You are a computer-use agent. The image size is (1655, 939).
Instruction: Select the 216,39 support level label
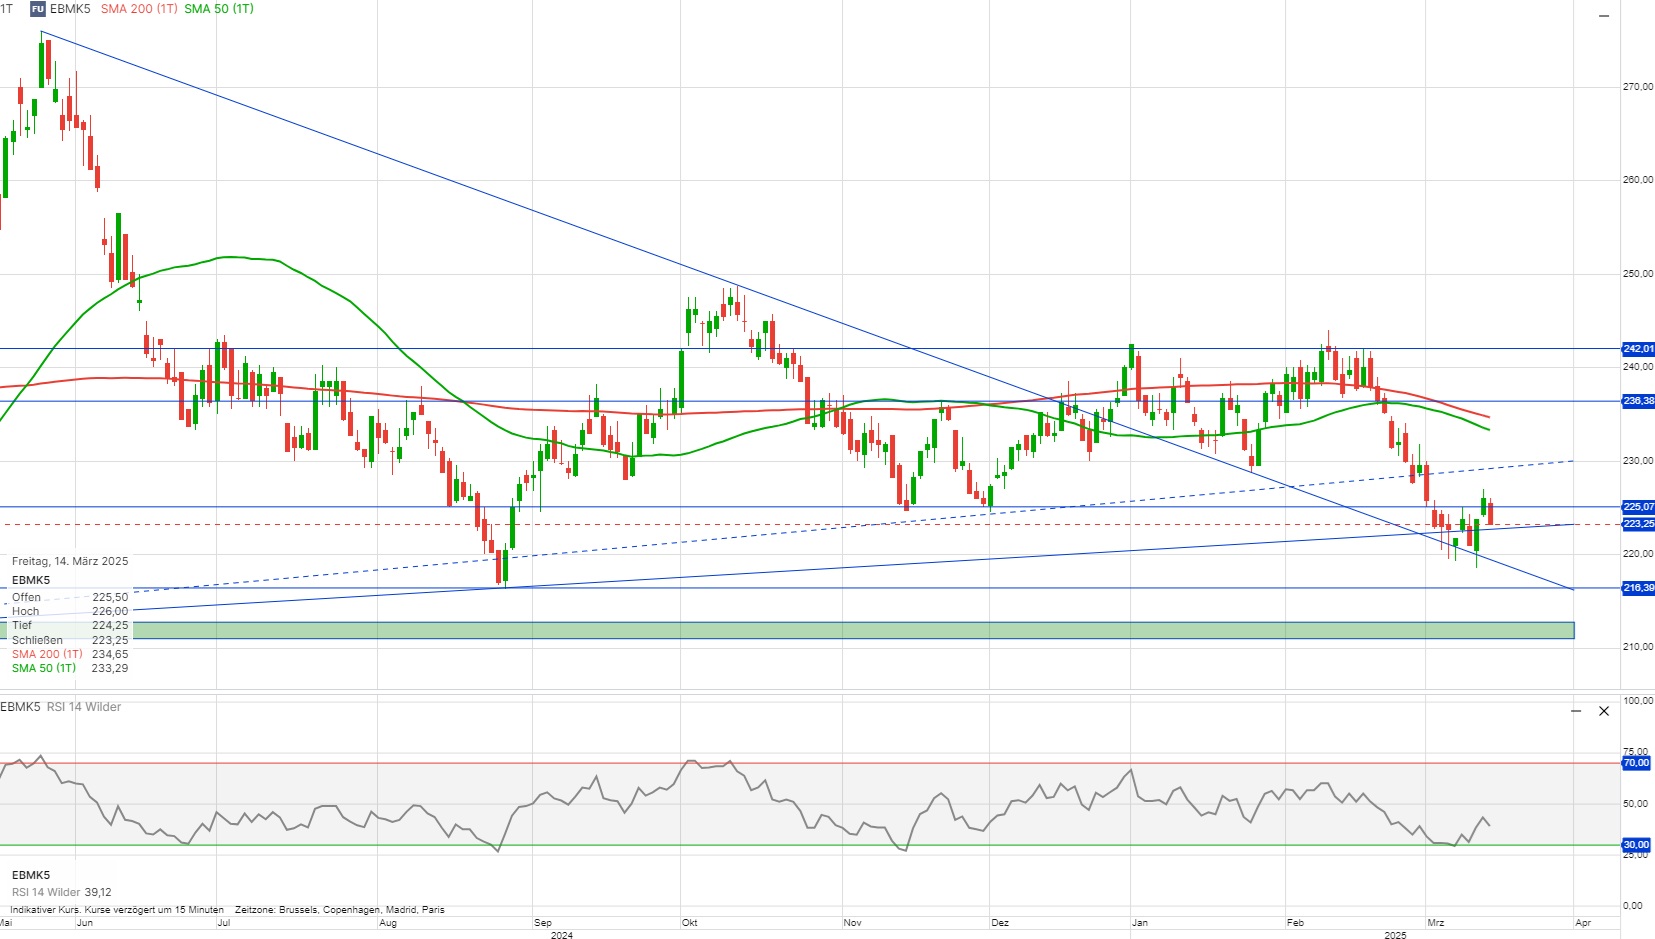click(x=1637, y=588)
